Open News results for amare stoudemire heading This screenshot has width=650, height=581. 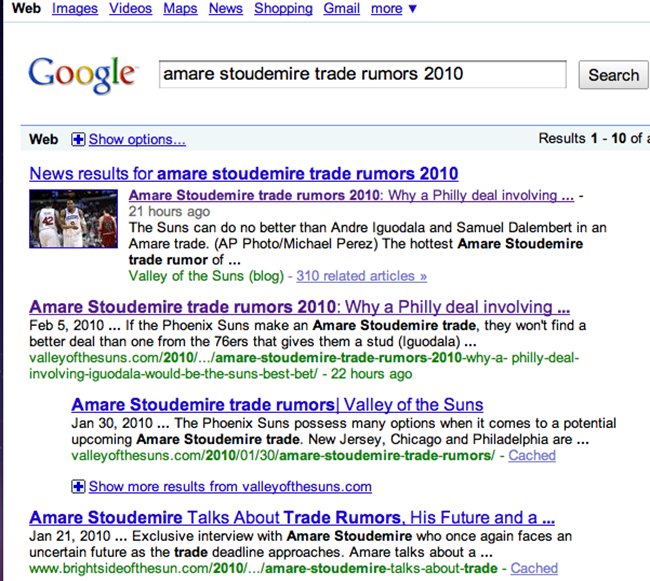click(244, 173)
